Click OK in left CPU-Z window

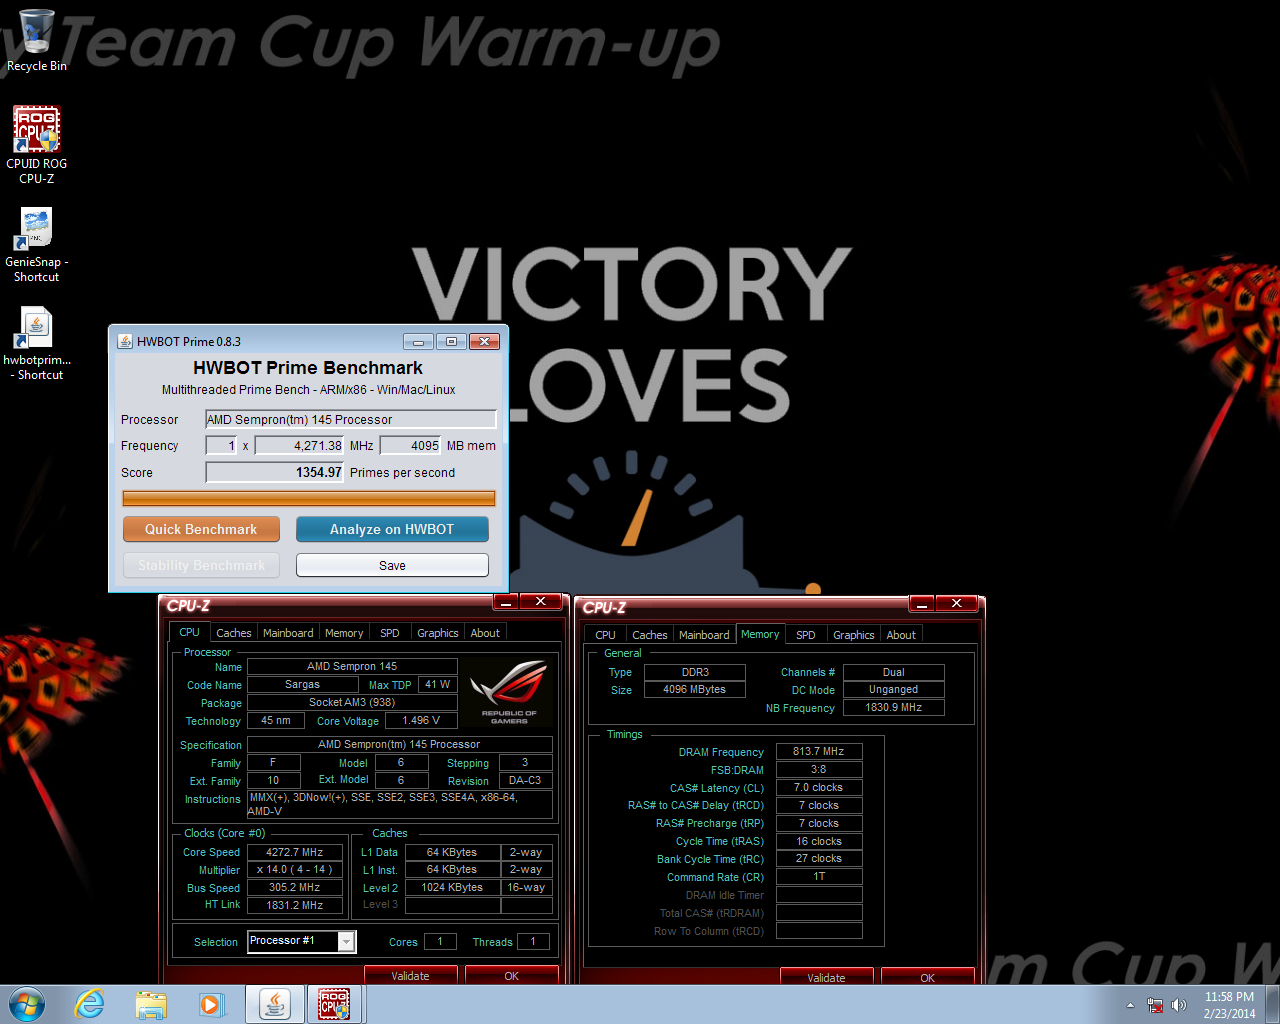(511, 975)
